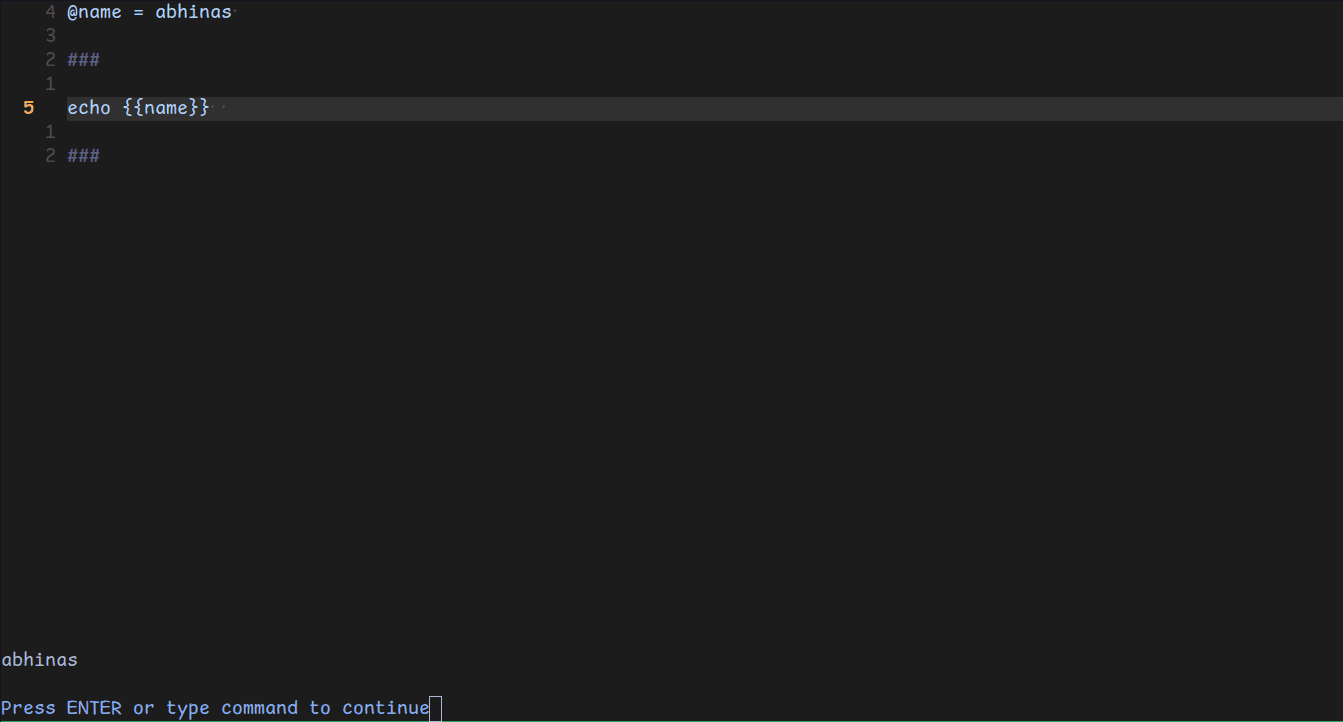Screen dimensions: 1343x722
Task: Click relative line number 2 beside the upper ###
Action: pyautogui.click(x=50, y=60)
